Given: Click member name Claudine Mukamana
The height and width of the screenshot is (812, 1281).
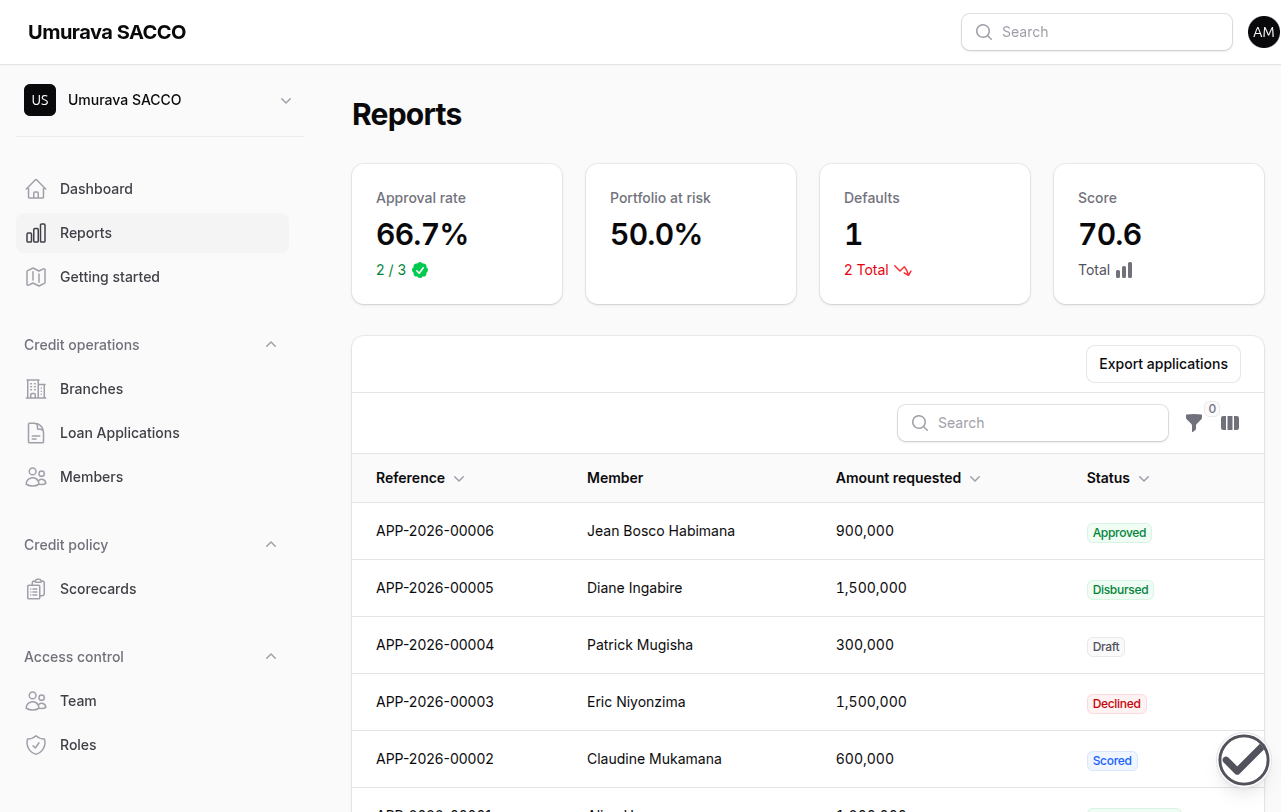Looking at the screenshot, I should click(654, 759).
